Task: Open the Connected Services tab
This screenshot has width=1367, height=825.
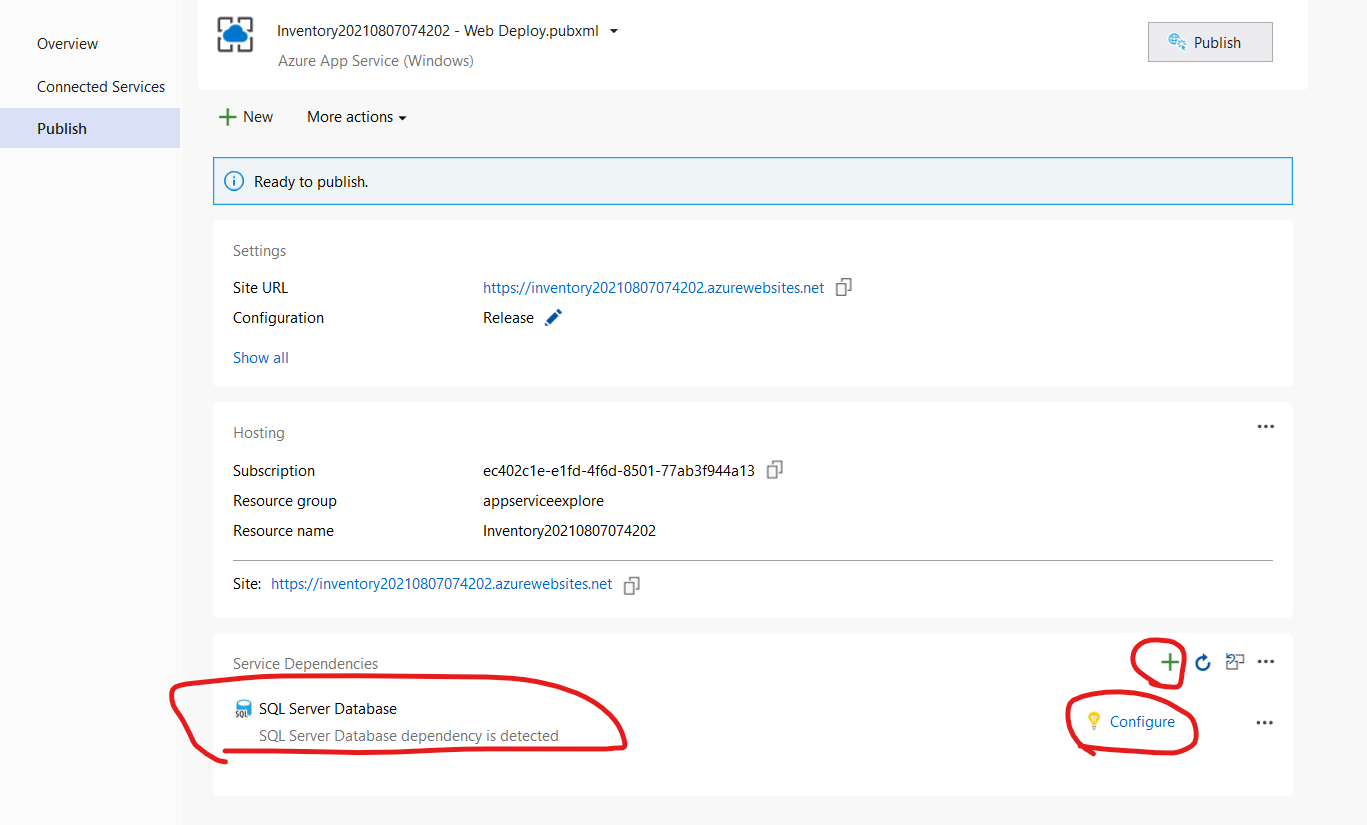Action: click(x=101, y=87)
